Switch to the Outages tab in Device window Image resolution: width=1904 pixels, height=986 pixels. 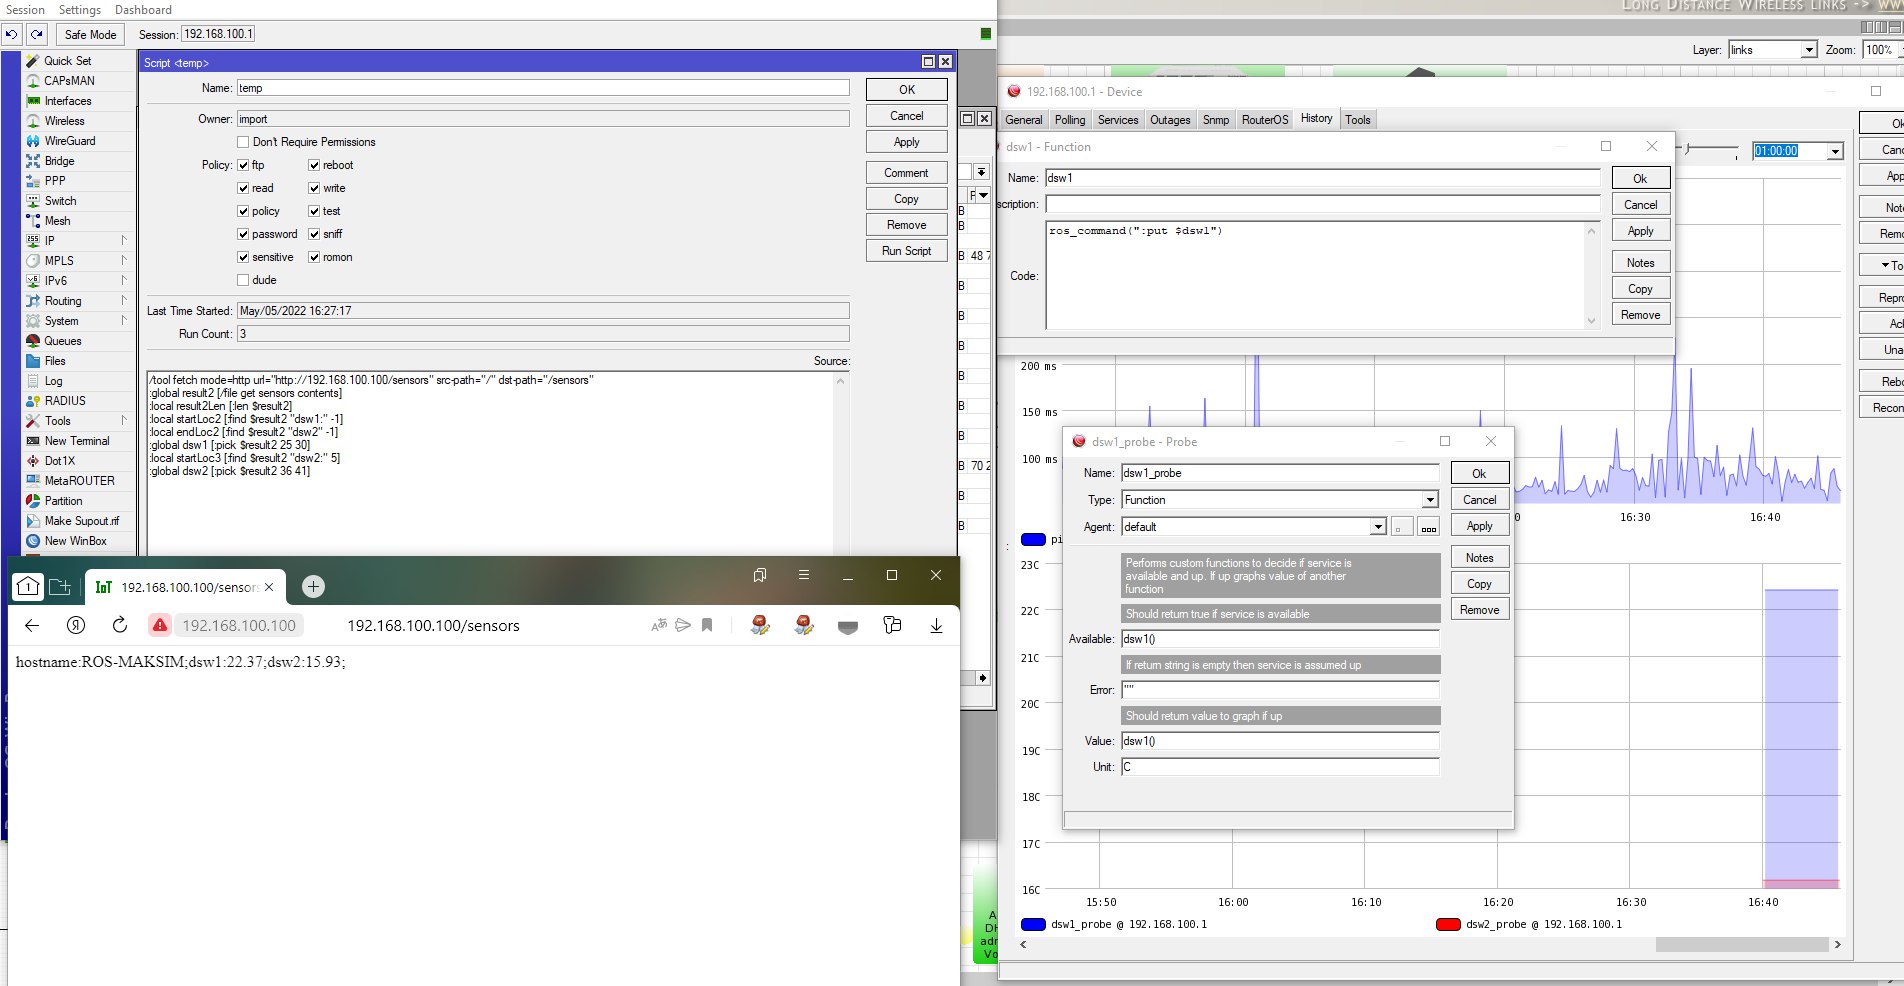coord(1170,120)
